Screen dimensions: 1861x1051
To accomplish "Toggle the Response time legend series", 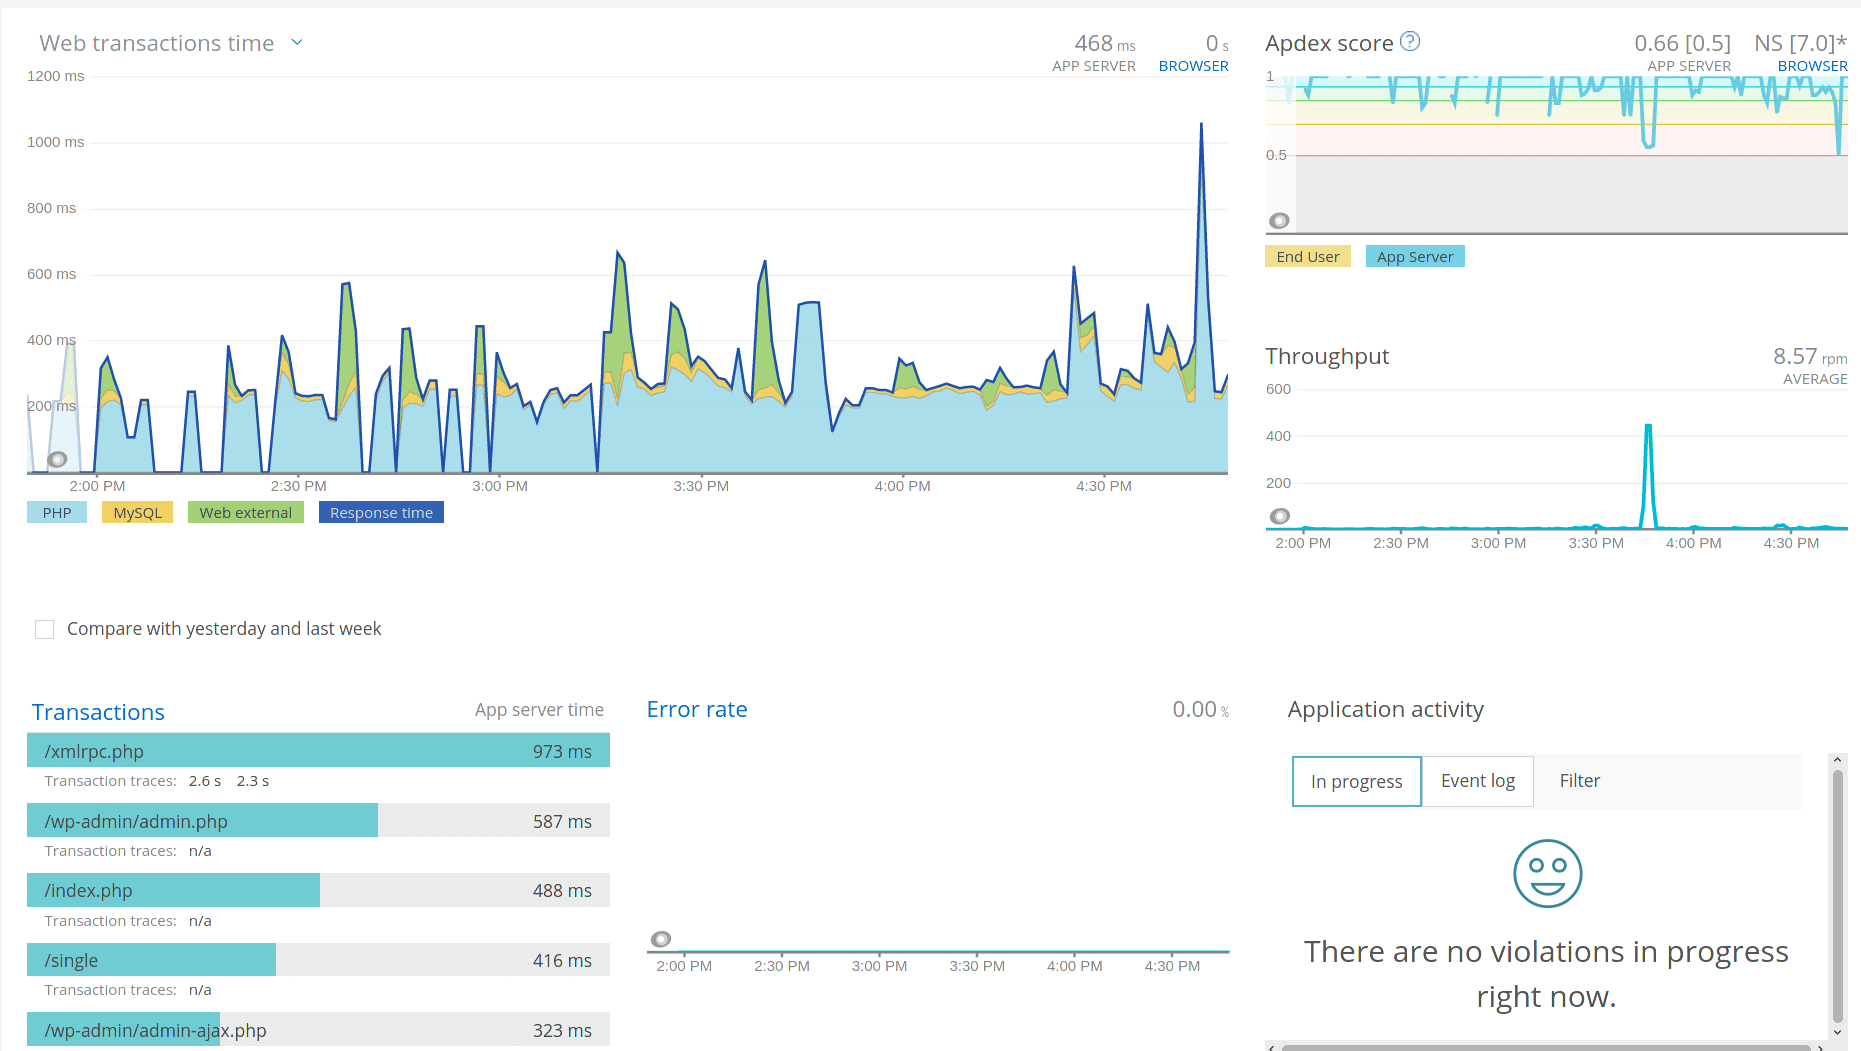I will pos(381,513).
